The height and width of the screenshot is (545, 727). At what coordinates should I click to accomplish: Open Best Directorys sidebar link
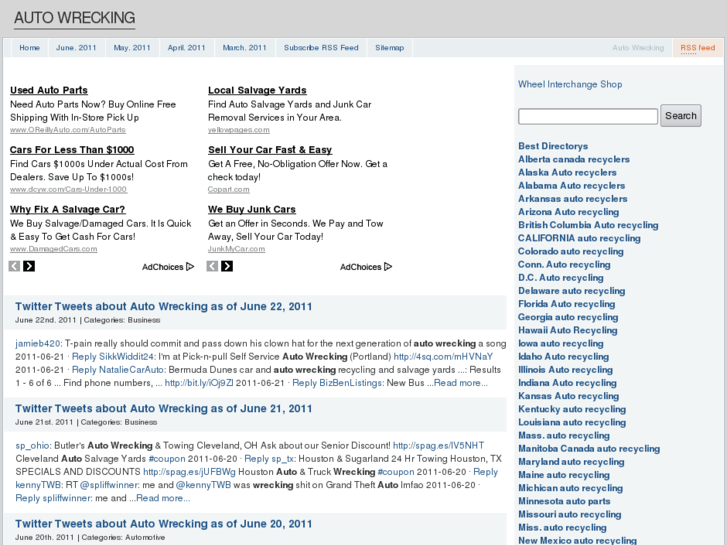point(553,146)
